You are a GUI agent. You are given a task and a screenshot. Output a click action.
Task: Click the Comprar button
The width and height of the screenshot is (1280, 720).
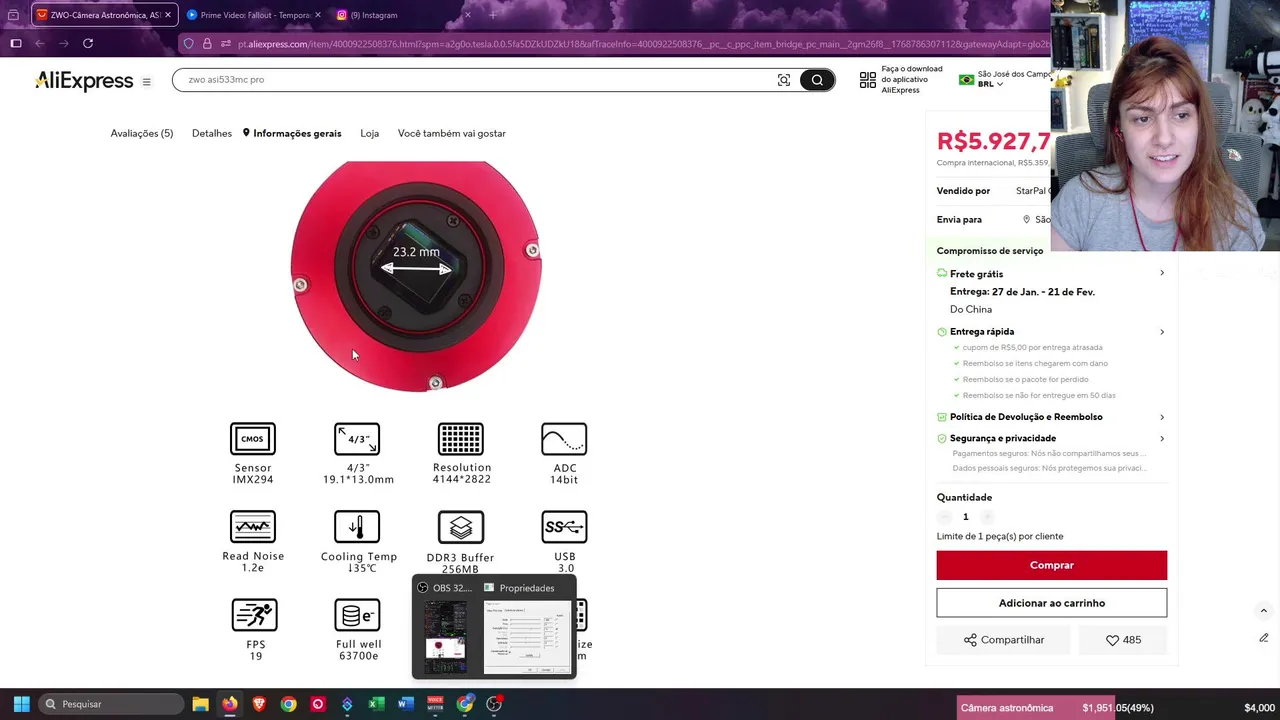(x=1052, y=565)
